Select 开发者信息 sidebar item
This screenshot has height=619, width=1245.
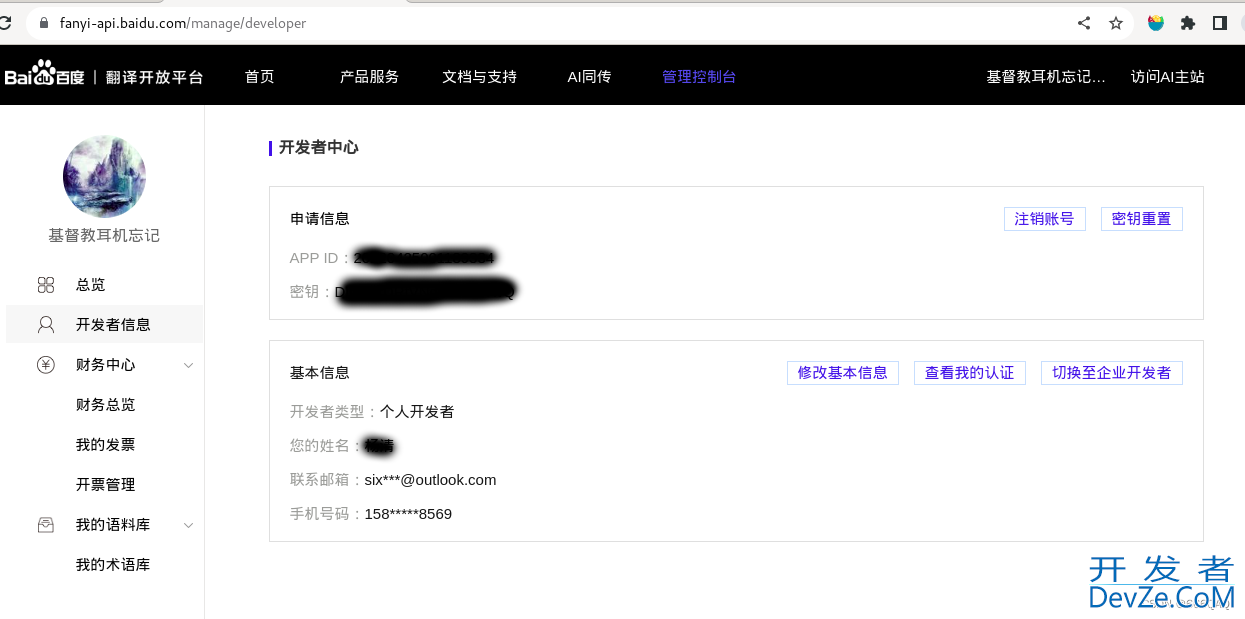click(104, 324)
